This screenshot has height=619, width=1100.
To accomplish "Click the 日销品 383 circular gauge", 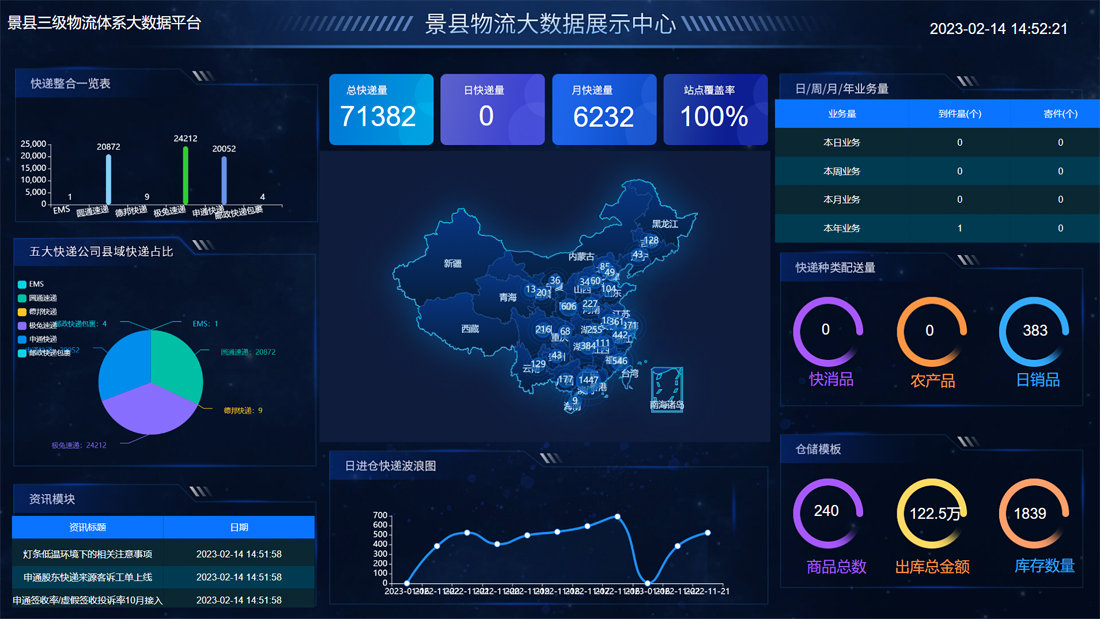I will tap(1035, 331).
